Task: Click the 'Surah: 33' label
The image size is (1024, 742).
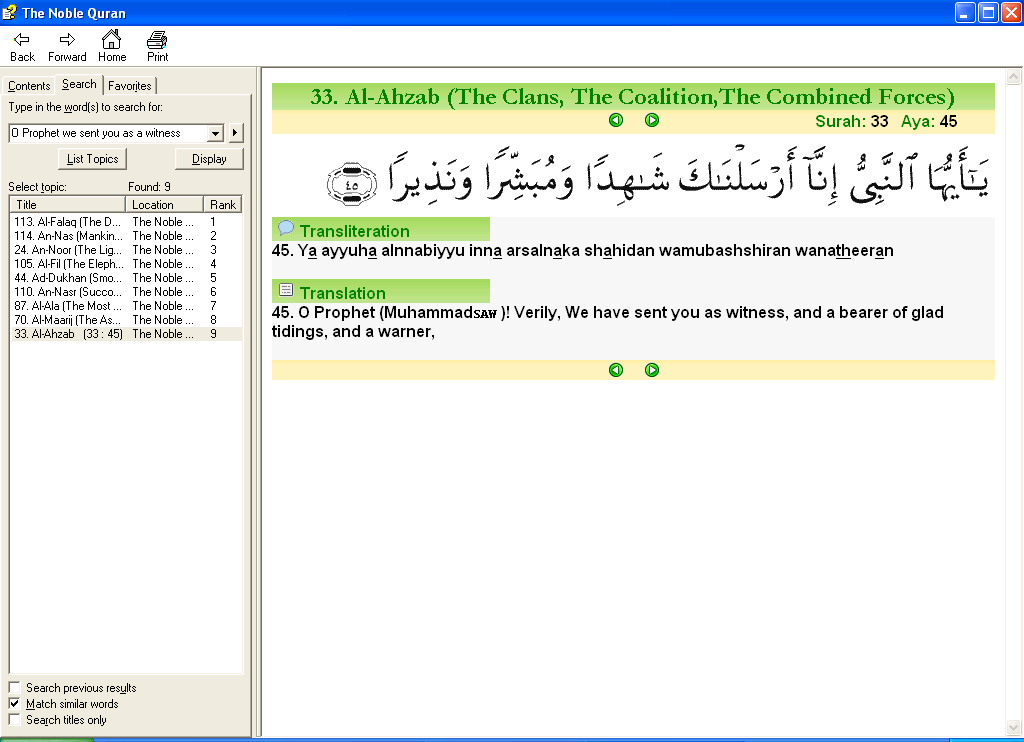Action: click(852, 121)
